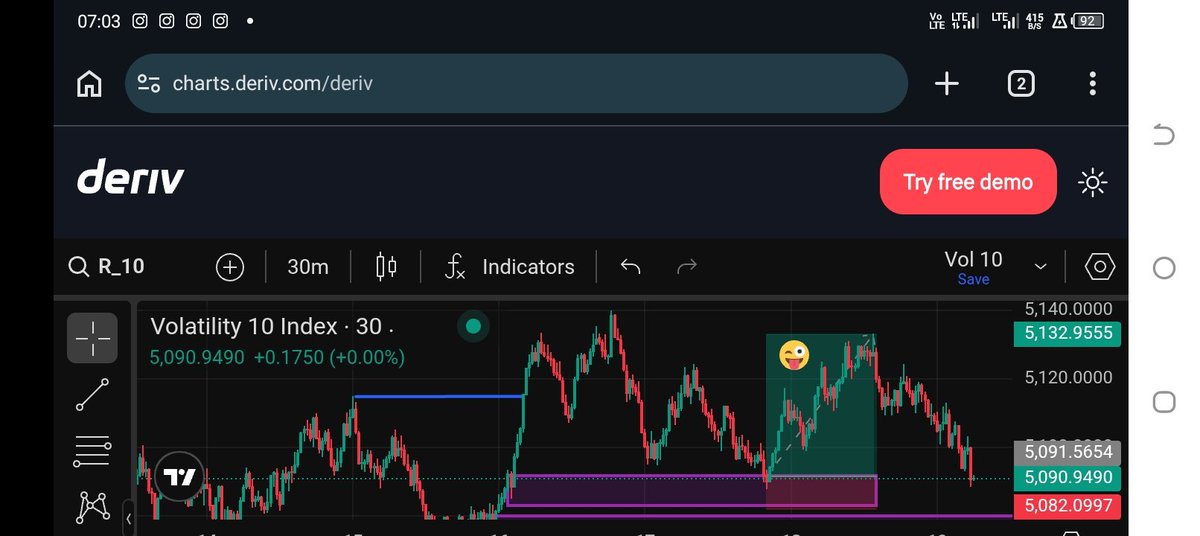Select the purple rectangle zone
1200x536 pixels.
692,490
